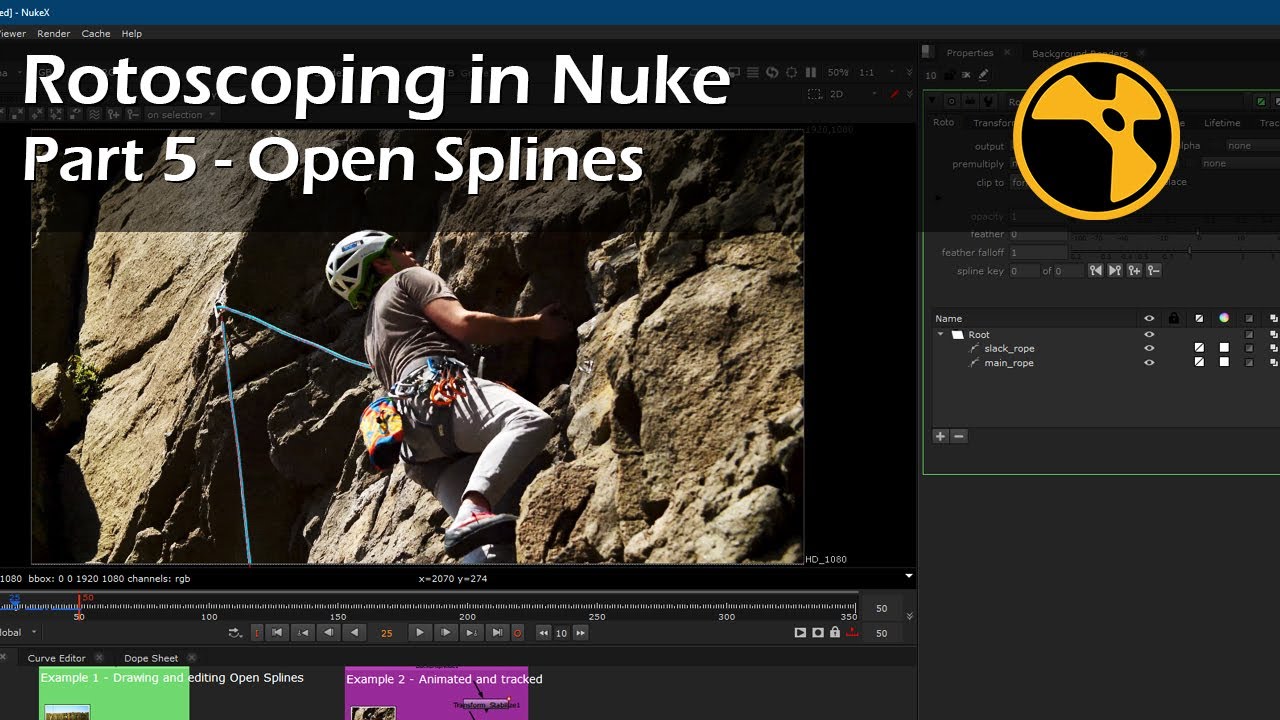The width and height of the screenshot is (1280, 720).
Task: Delete the spline key
Action: pyautogui.click(x=1153, y=270)
